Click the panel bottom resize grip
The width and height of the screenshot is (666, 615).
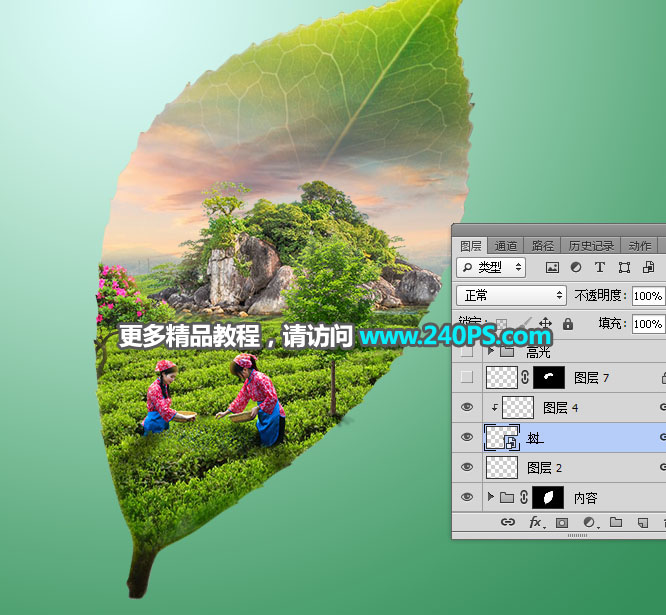577,535
